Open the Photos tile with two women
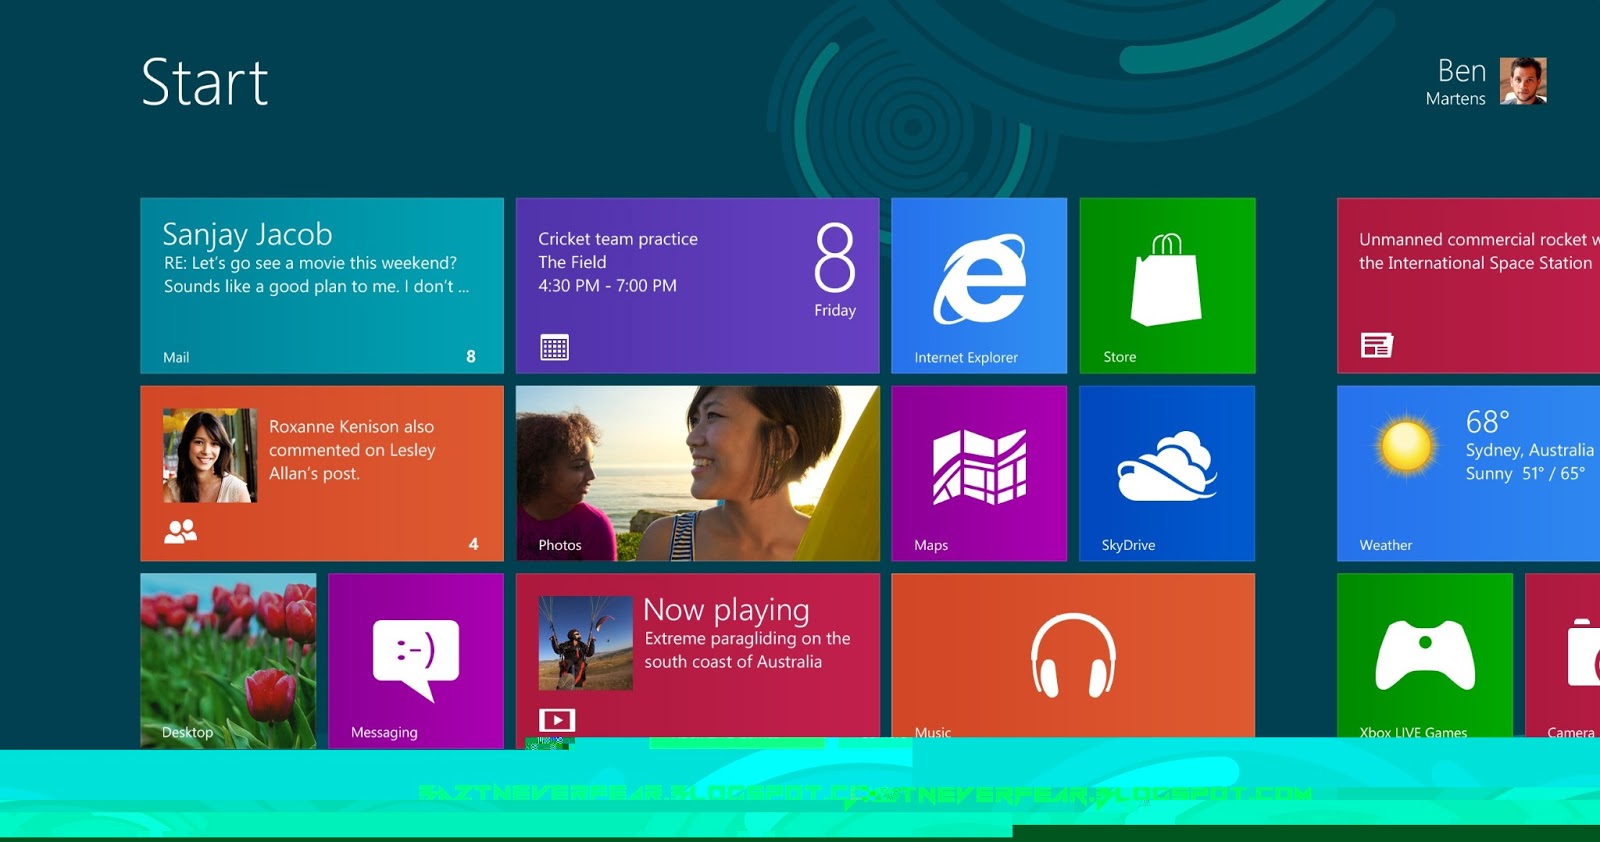The image size is (1600, 842). point(698,473)
